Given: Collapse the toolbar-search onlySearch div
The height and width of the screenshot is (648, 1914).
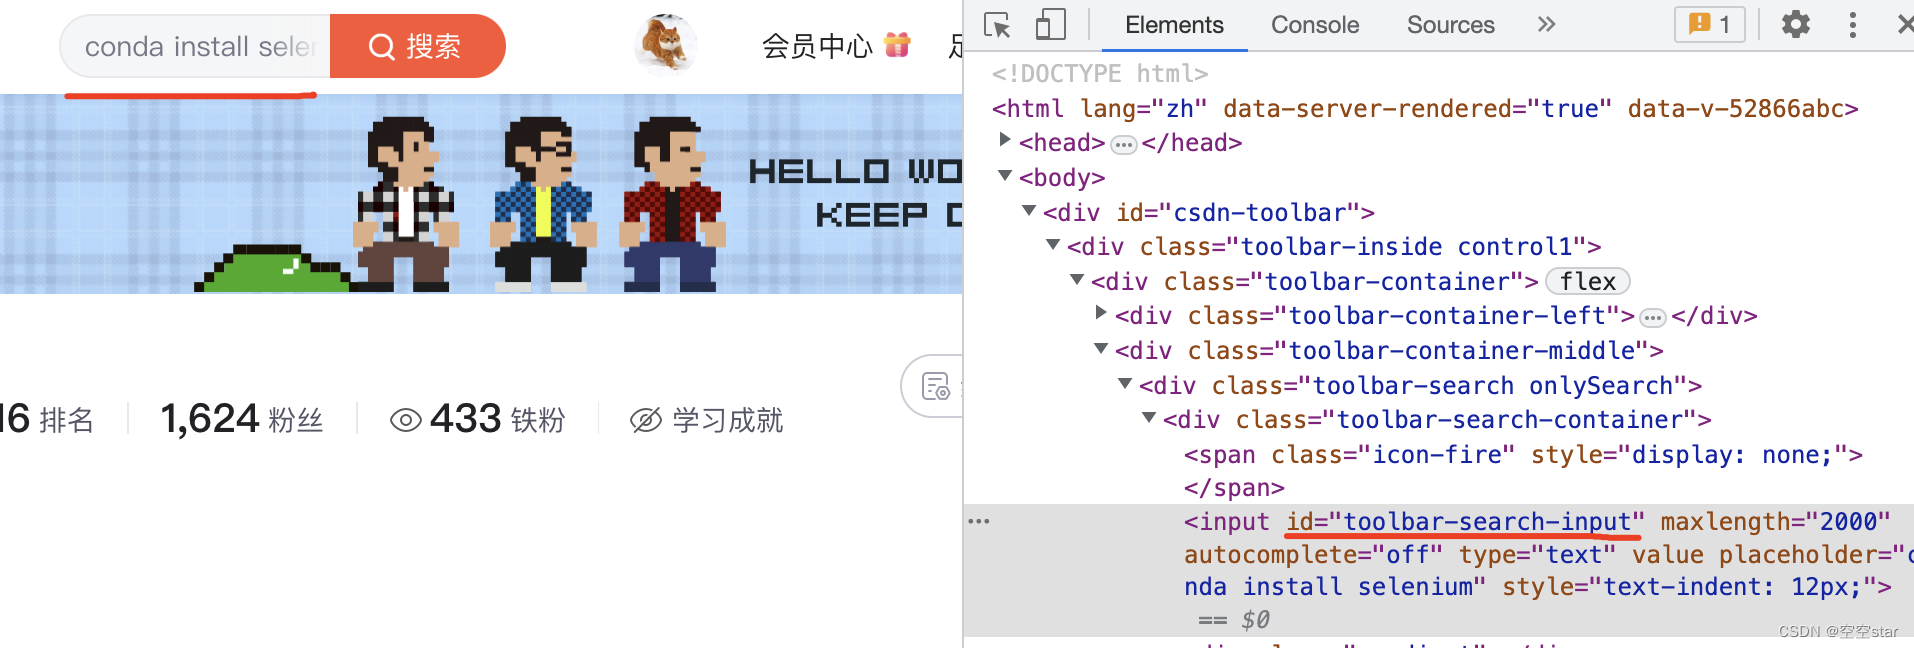Looking at the screenshot, I should coord(1125,384).
